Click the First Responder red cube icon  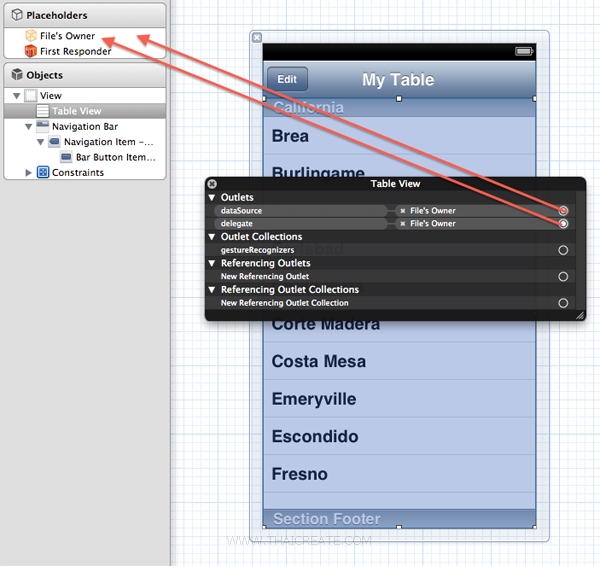click(31, 51)
